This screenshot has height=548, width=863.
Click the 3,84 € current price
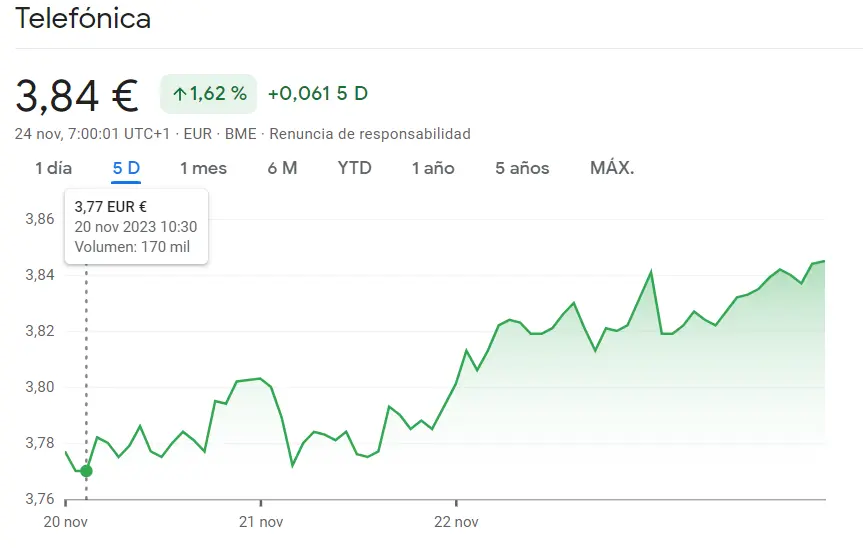point(77,95)
